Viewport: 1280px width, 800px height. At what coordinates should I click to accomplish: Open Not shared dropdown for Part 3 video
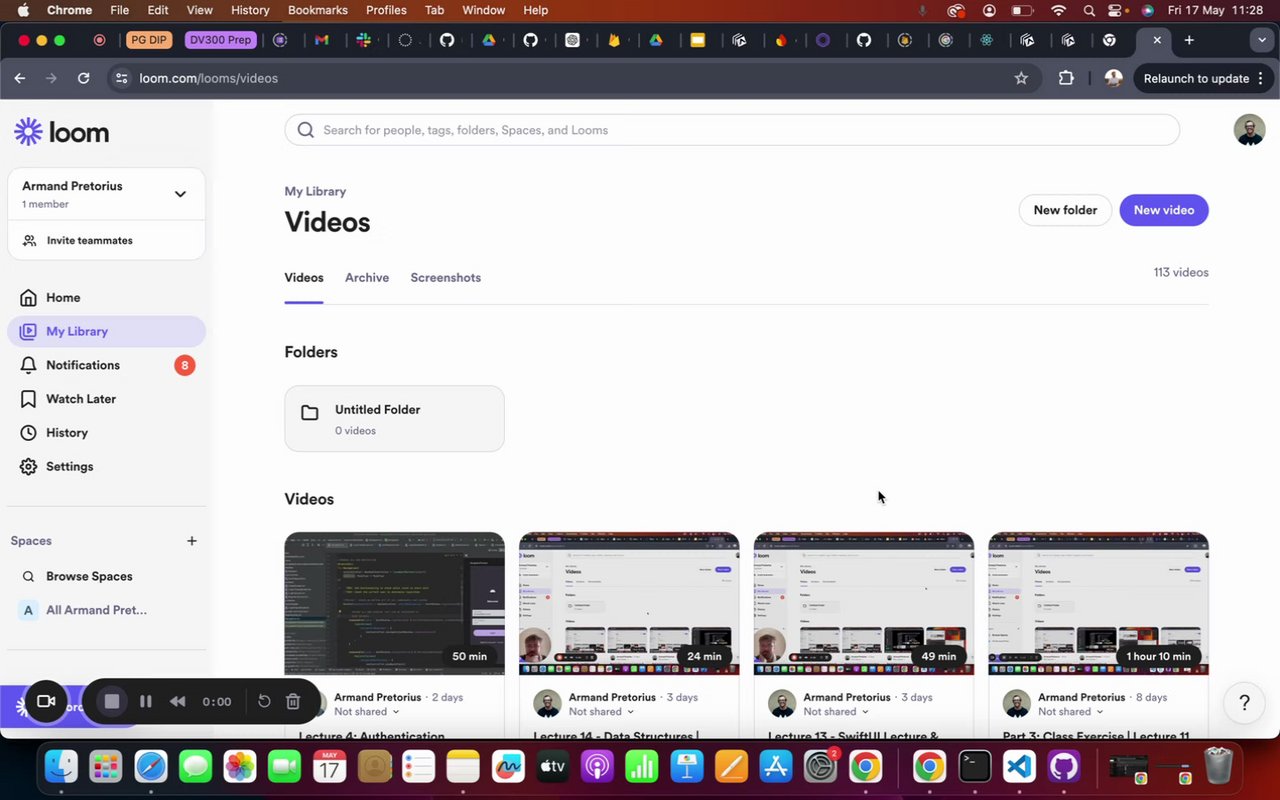click(x=1071, y=712)
